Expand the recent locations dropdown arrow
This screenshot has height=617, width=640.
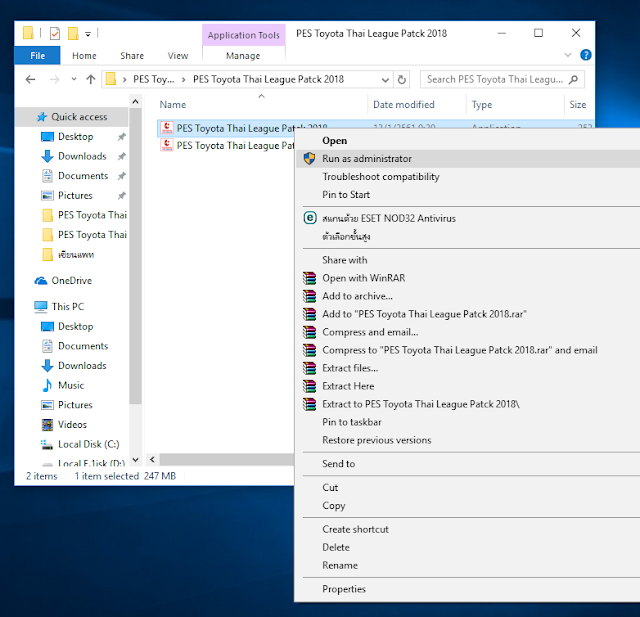point(73,79)
